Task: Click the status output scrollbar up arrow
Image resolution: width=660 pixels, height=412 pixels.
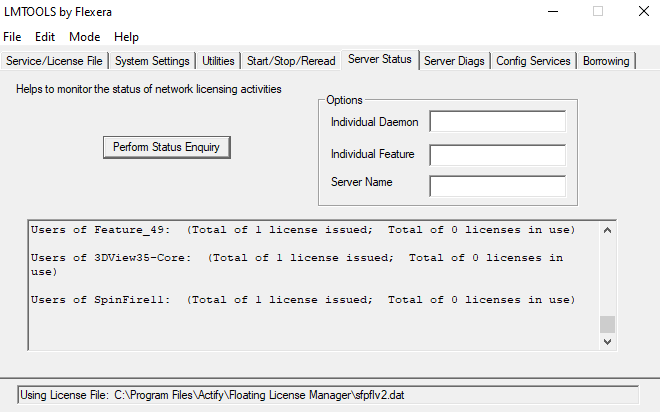Action: [x=607, y=230]
